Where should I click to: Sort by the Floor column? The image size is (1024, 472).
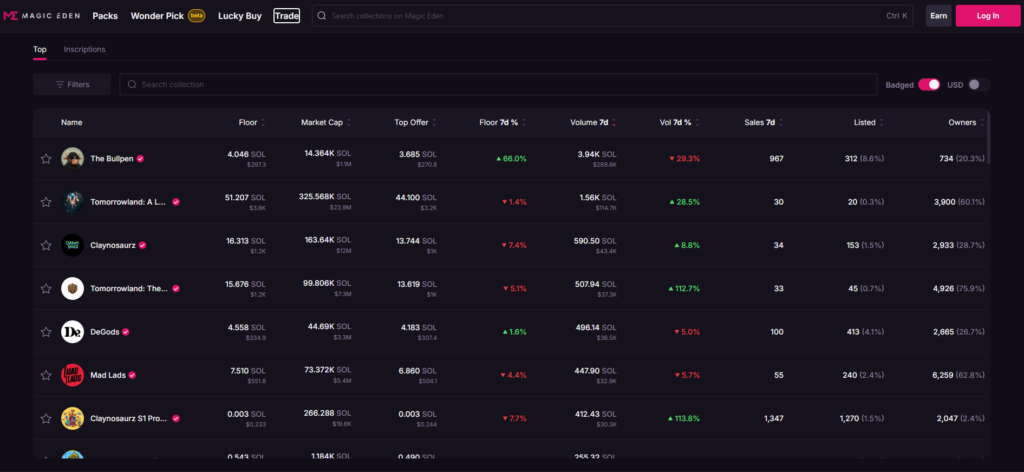251,122
